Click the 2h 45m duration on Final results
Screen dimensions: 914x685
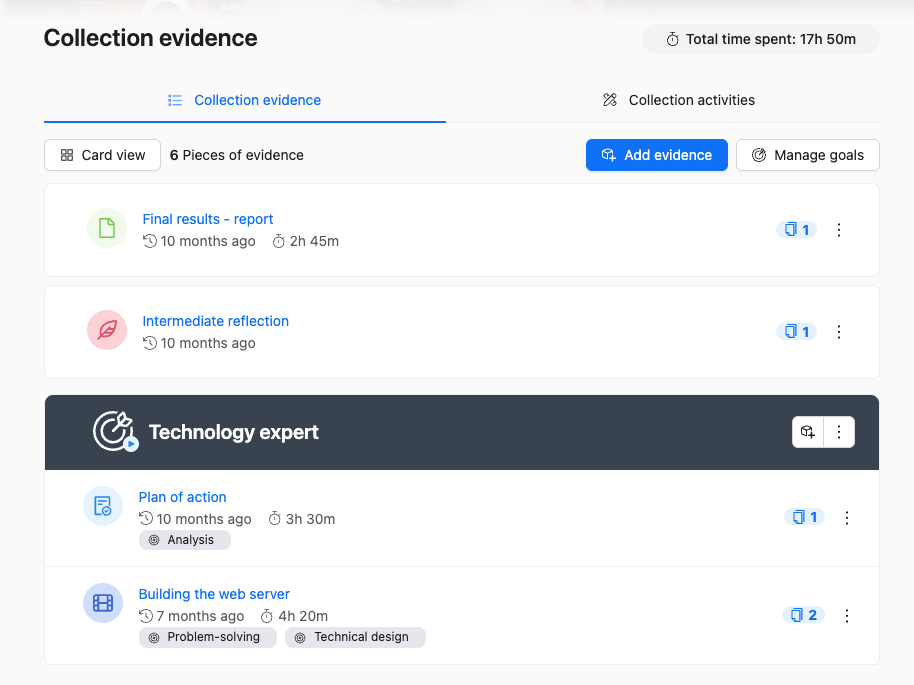306,241
